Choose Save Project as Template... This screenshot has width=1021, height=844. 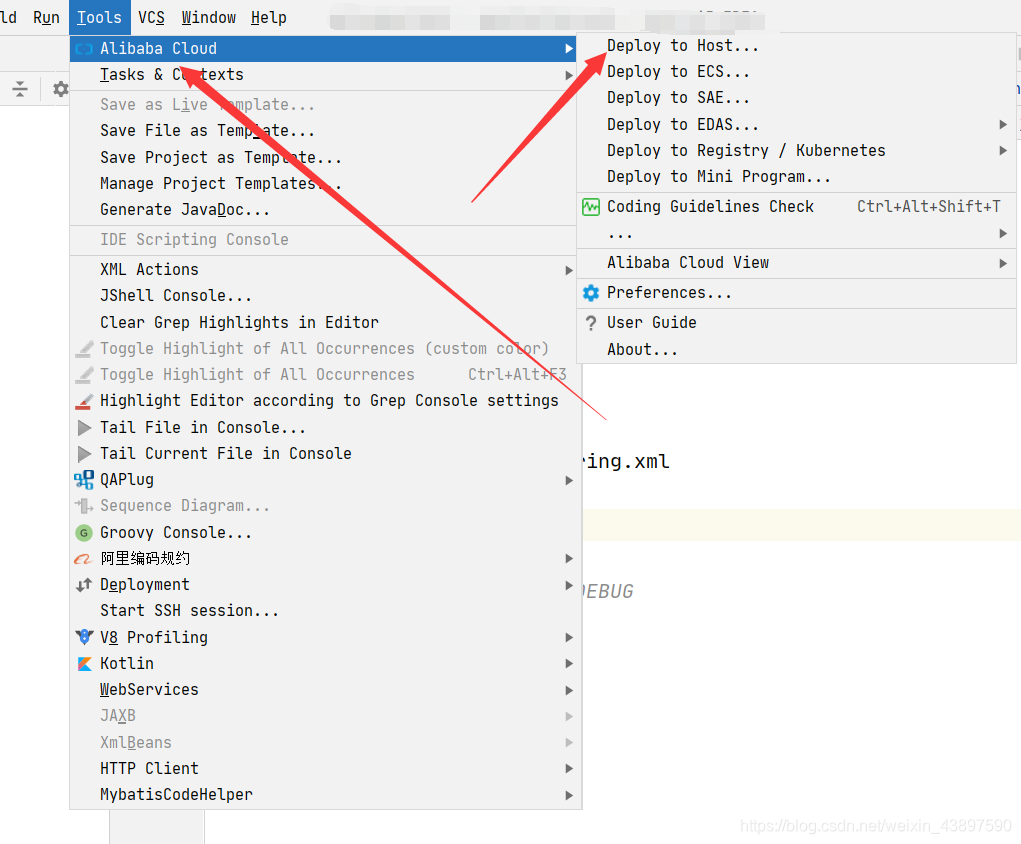pyautogui.click(x=325, y=158)
